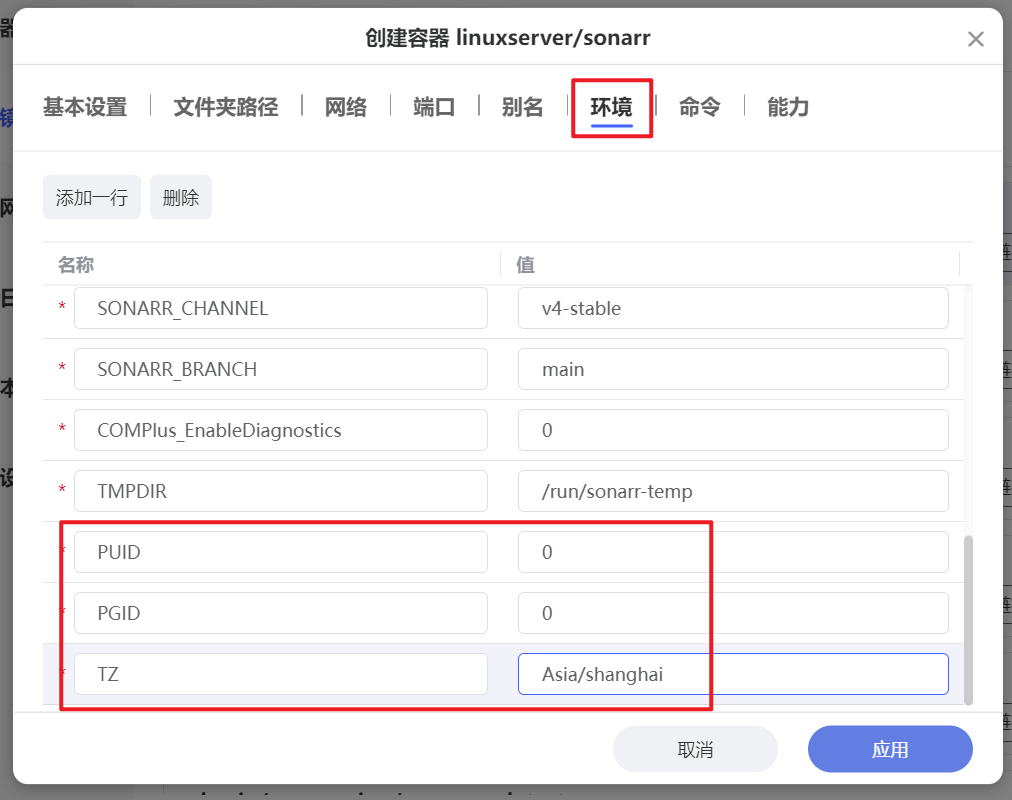Go to the 网络 tab
1012x800 pixels.
tap(346, 106)
